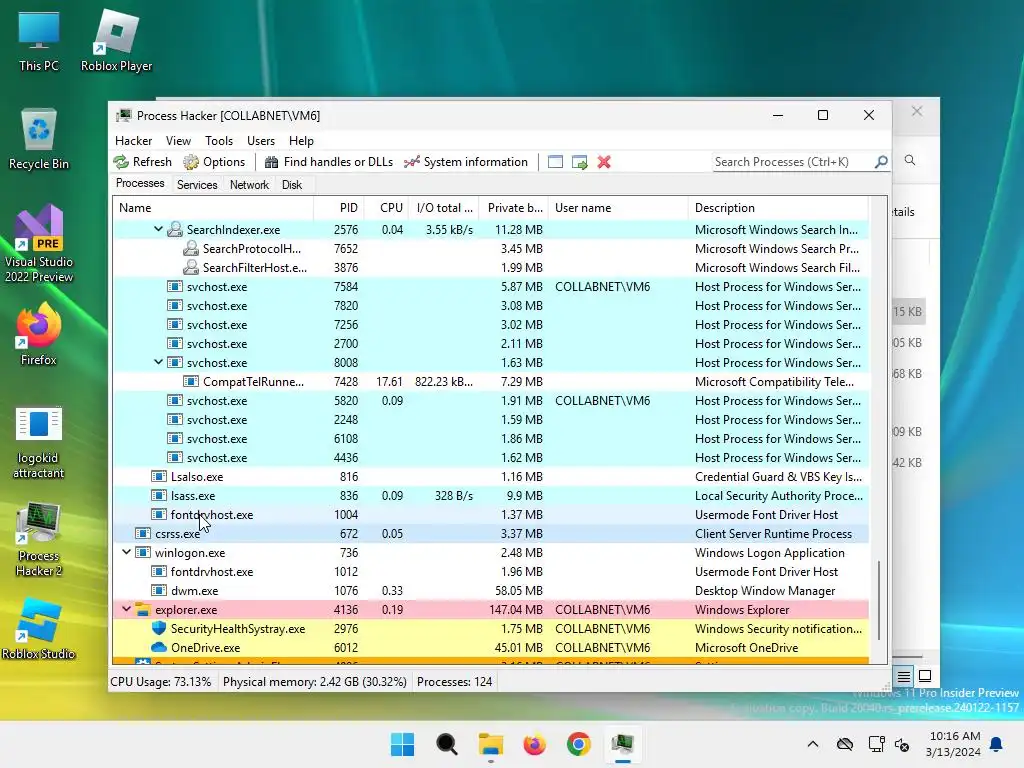
Task: Open System information window
Action: pos(466,162)
